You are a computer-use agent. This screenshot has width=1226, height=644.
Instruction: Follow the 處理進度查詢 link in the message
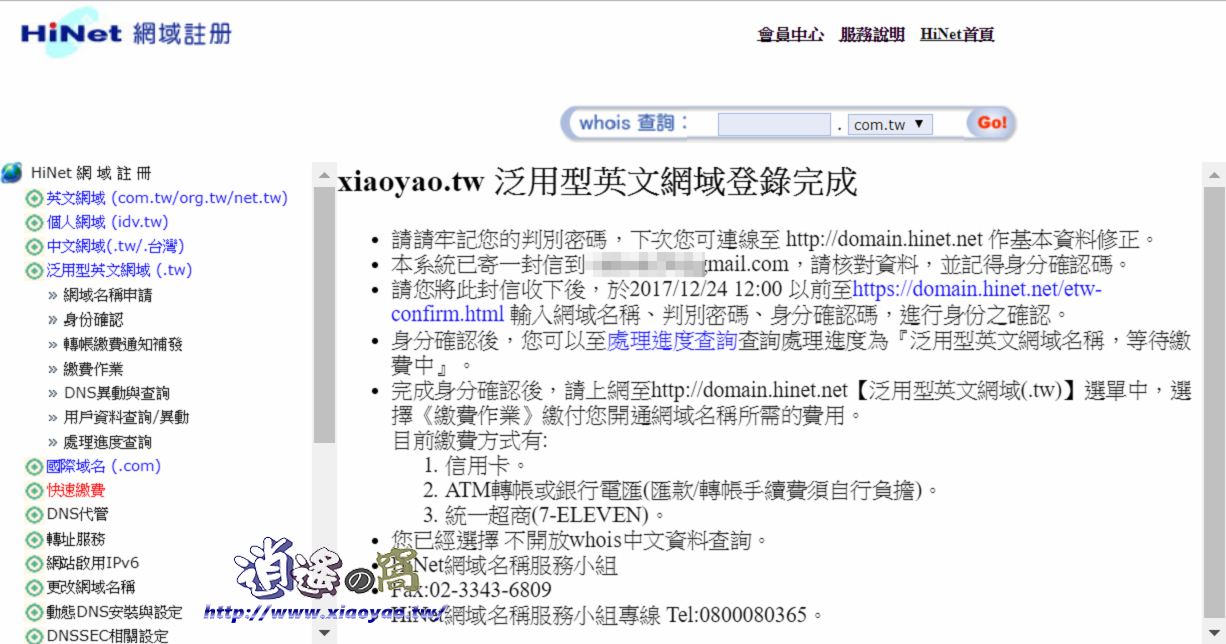(672, 340)
